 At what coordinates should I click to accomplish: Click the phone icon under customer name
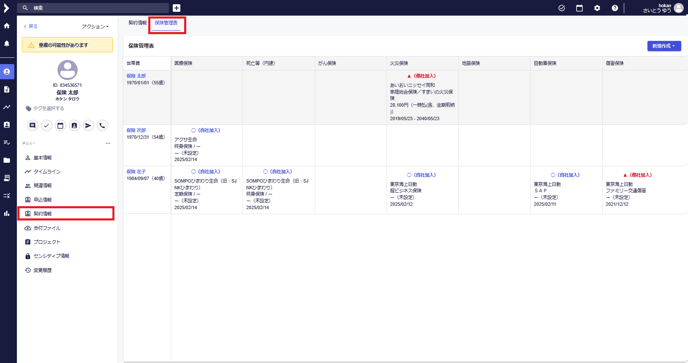tap(102, 126)
